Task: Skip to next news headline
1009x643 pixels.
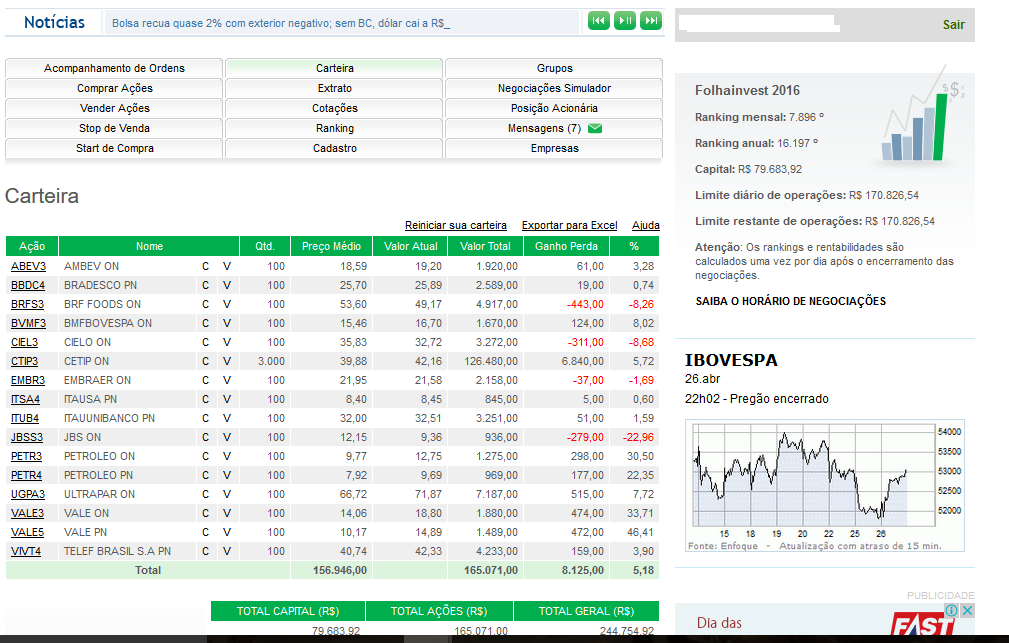Action: tap(651, 21)
